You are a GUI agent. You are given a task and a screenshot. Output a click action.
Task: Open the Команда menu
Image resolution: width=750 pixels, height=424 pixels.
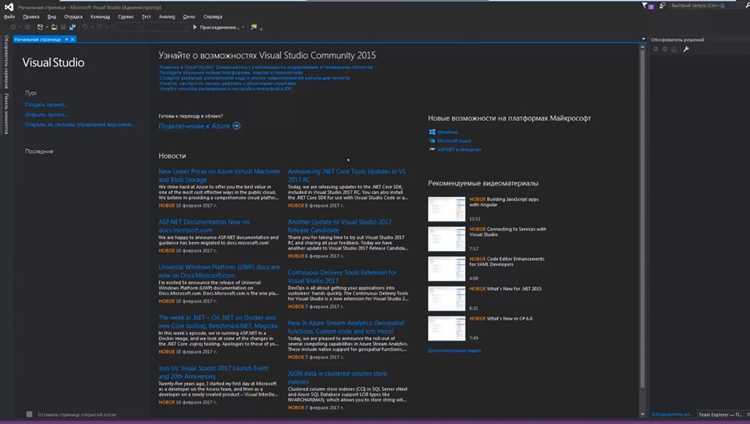click(100, 17)
